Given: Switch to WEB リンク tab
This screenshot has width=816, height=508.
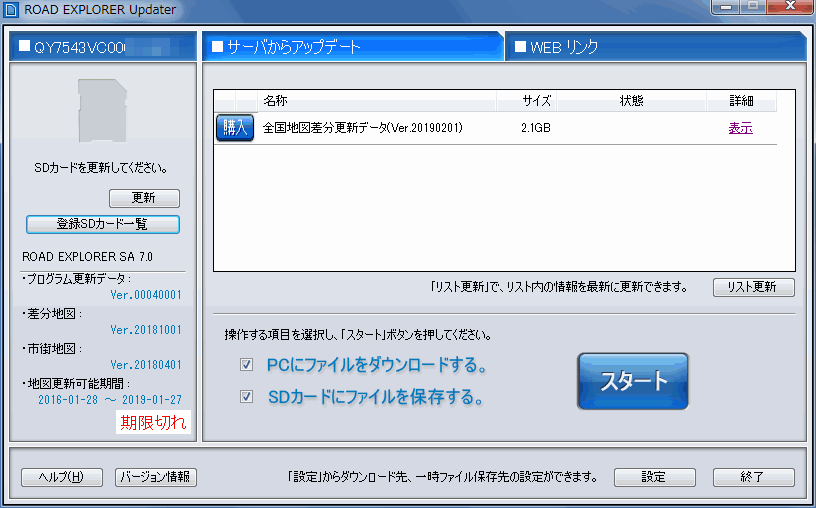Looking at the screenshot, I should click(656, 47).
